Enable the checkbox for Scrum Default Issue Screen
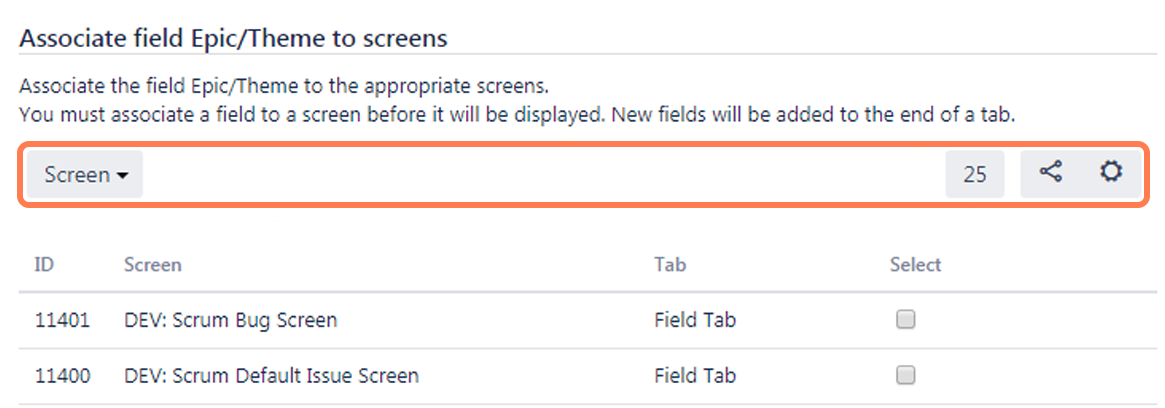 pos(906,376)
